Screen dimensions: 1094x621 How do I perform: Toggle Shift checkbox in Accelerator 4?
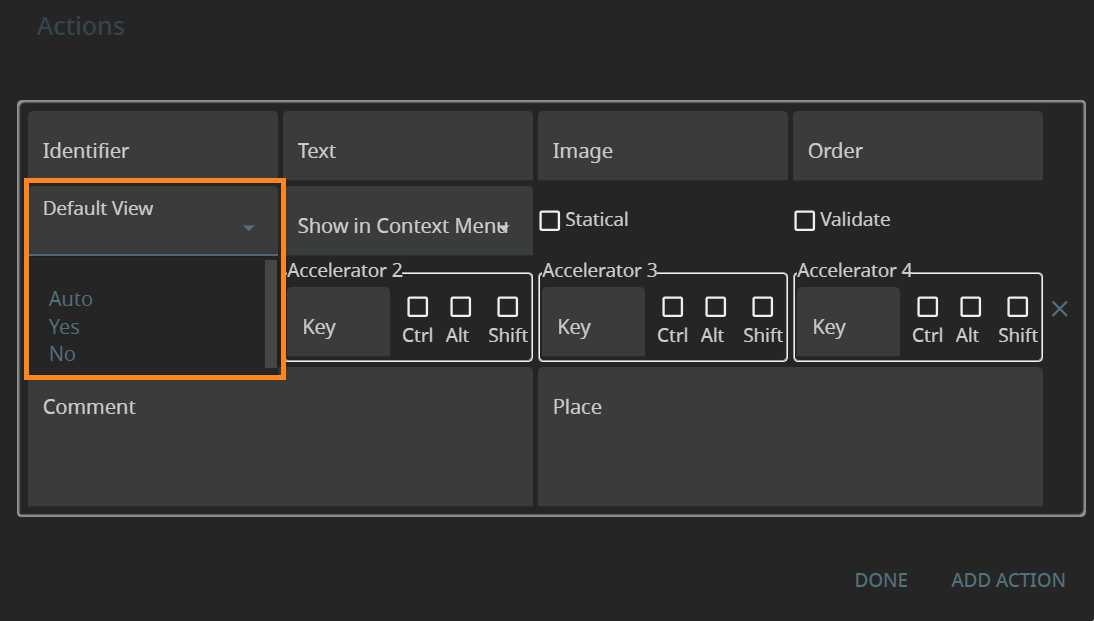click(1017, 307)
